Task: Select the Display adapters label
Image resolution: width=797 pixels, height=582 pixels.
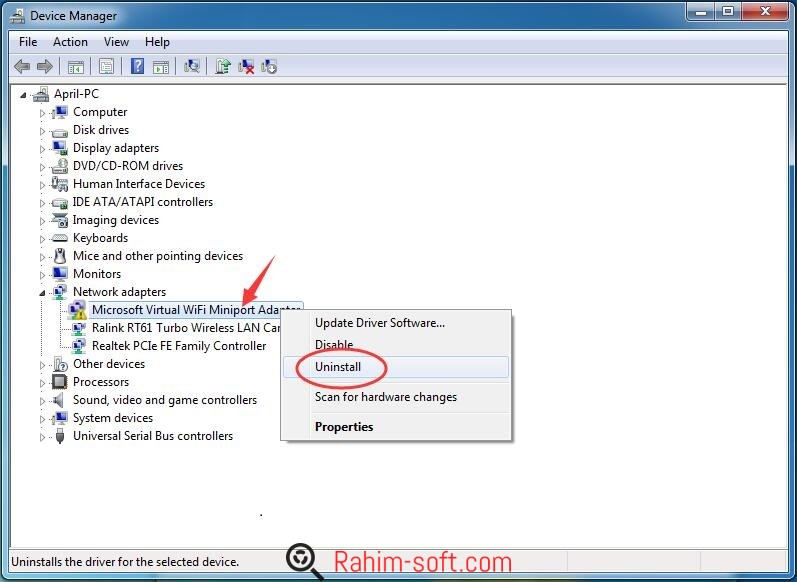Action: (116, 148)
